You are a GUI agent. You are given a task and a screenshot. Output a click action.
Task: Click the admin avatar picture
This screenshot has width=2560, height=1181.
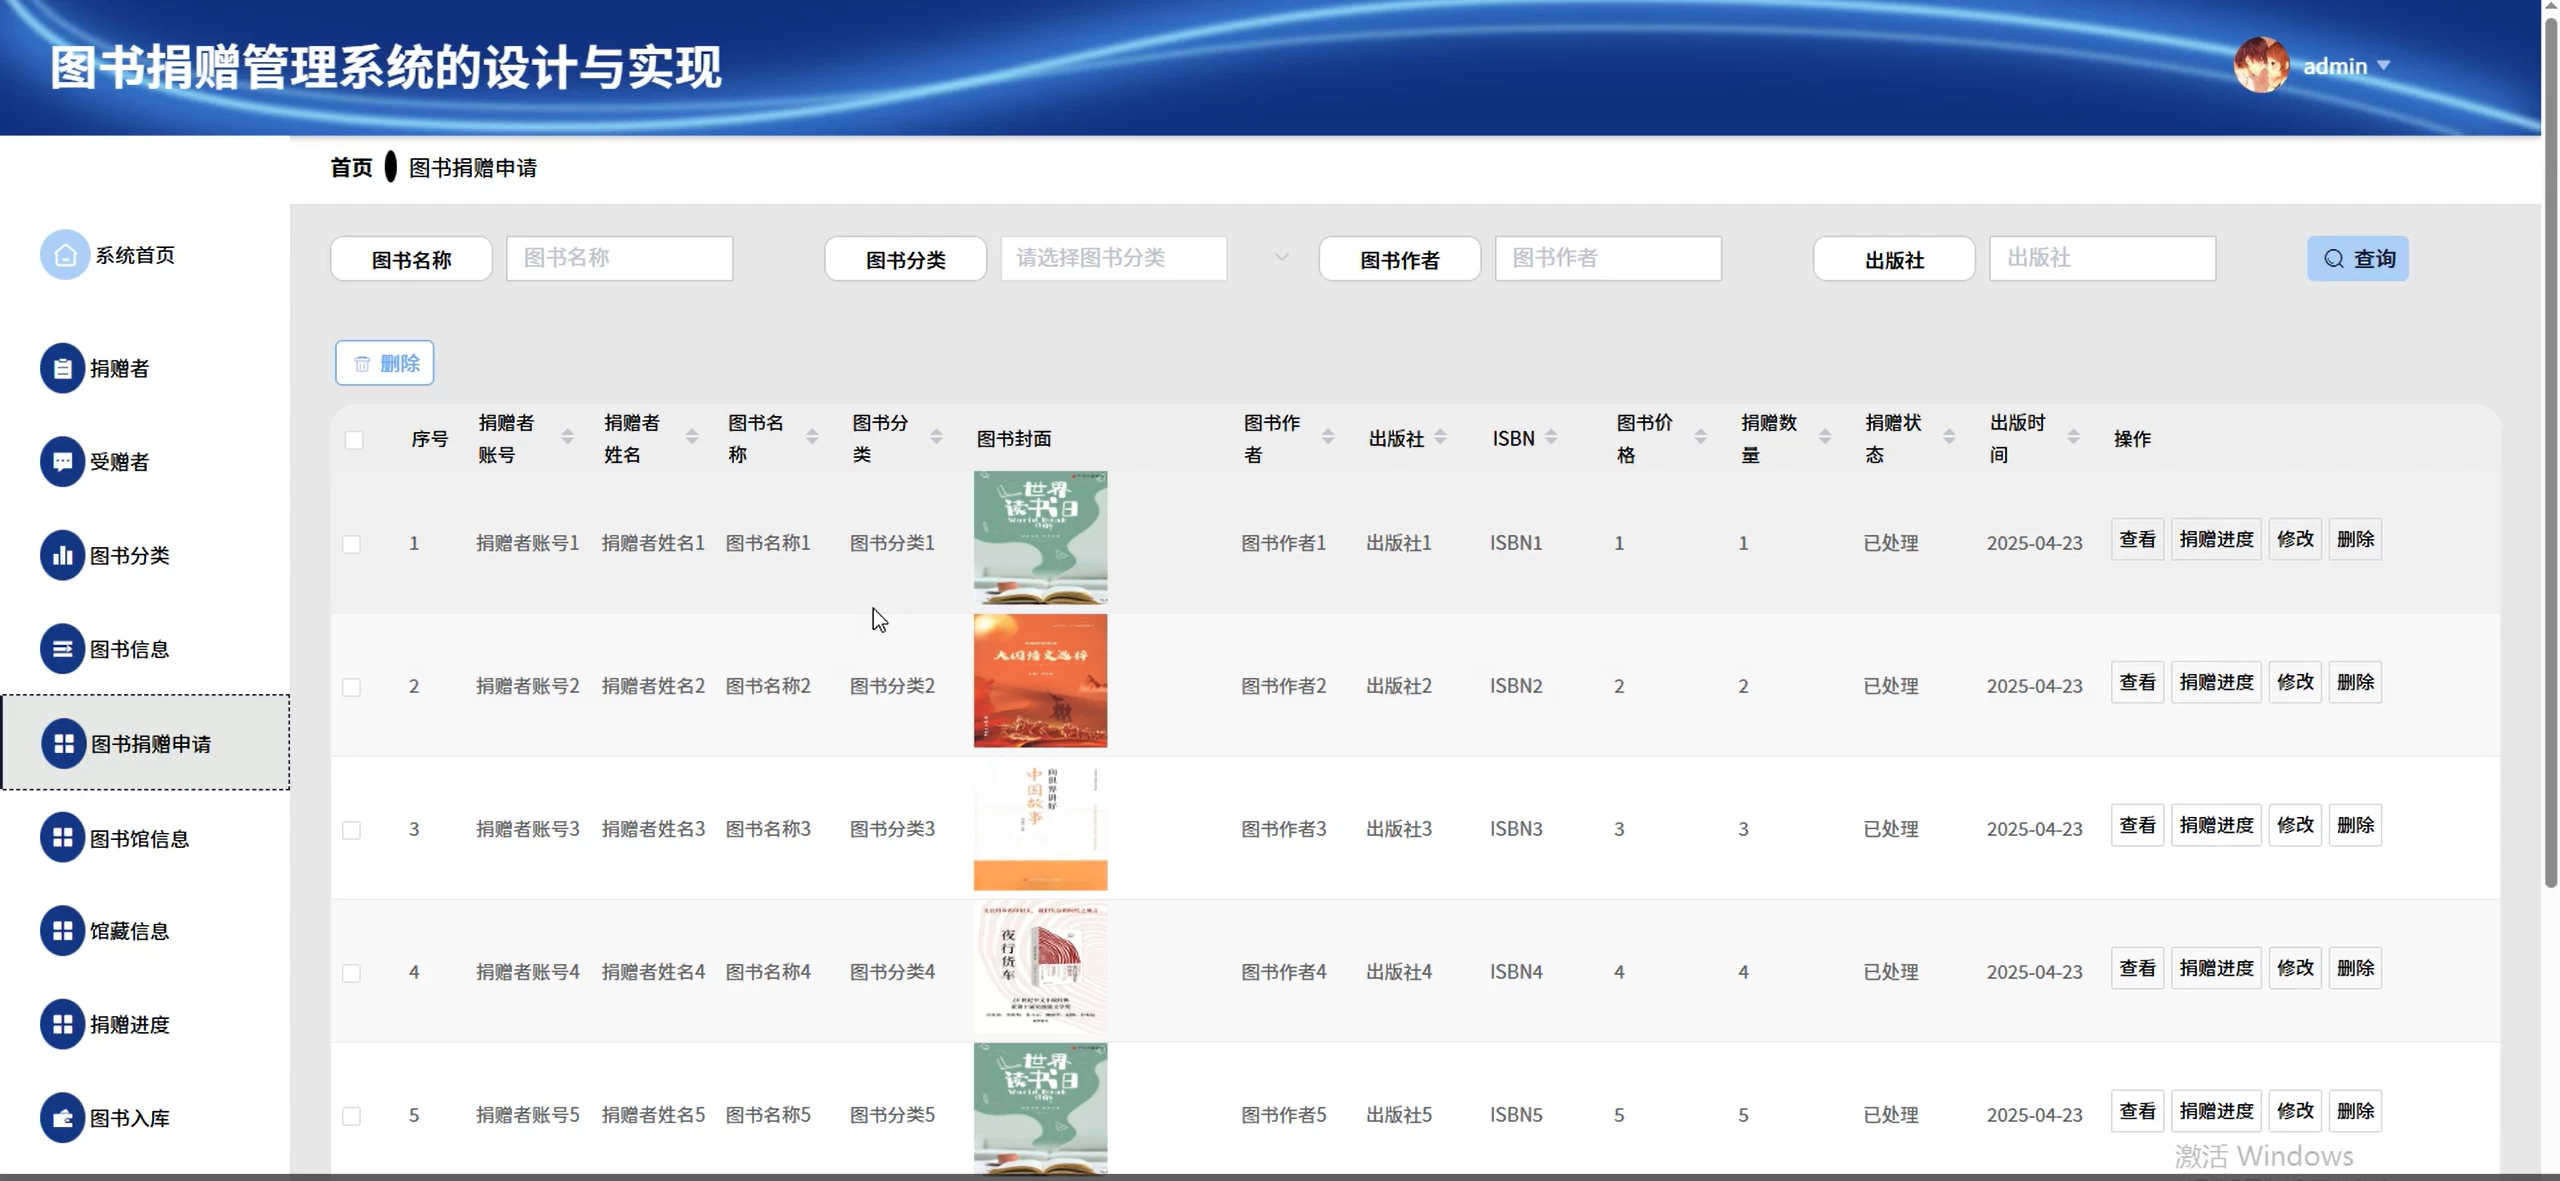2260,66
